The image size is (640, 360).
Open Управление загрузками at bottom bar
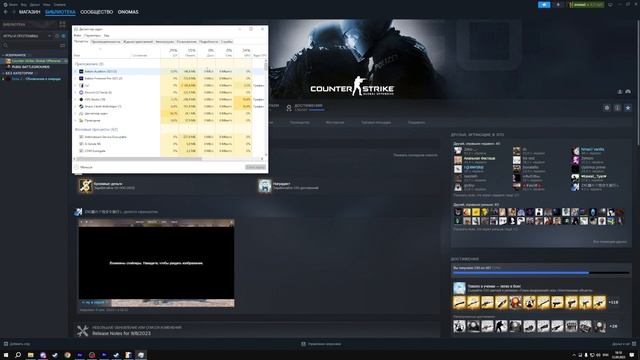(x=320, y=344)
